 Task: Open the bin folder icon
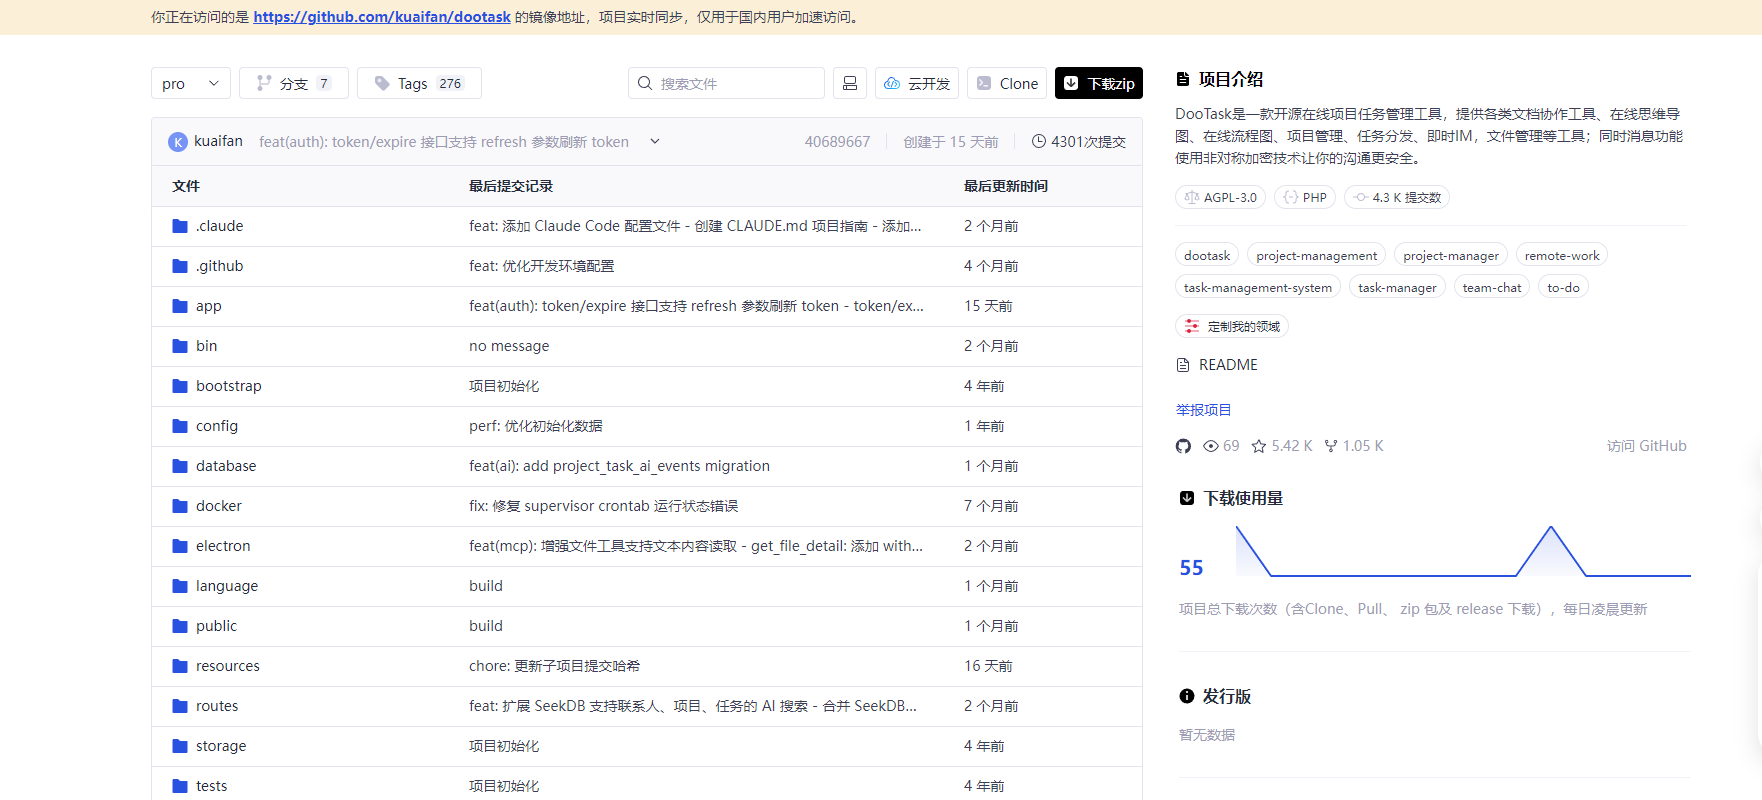[180, 346]
